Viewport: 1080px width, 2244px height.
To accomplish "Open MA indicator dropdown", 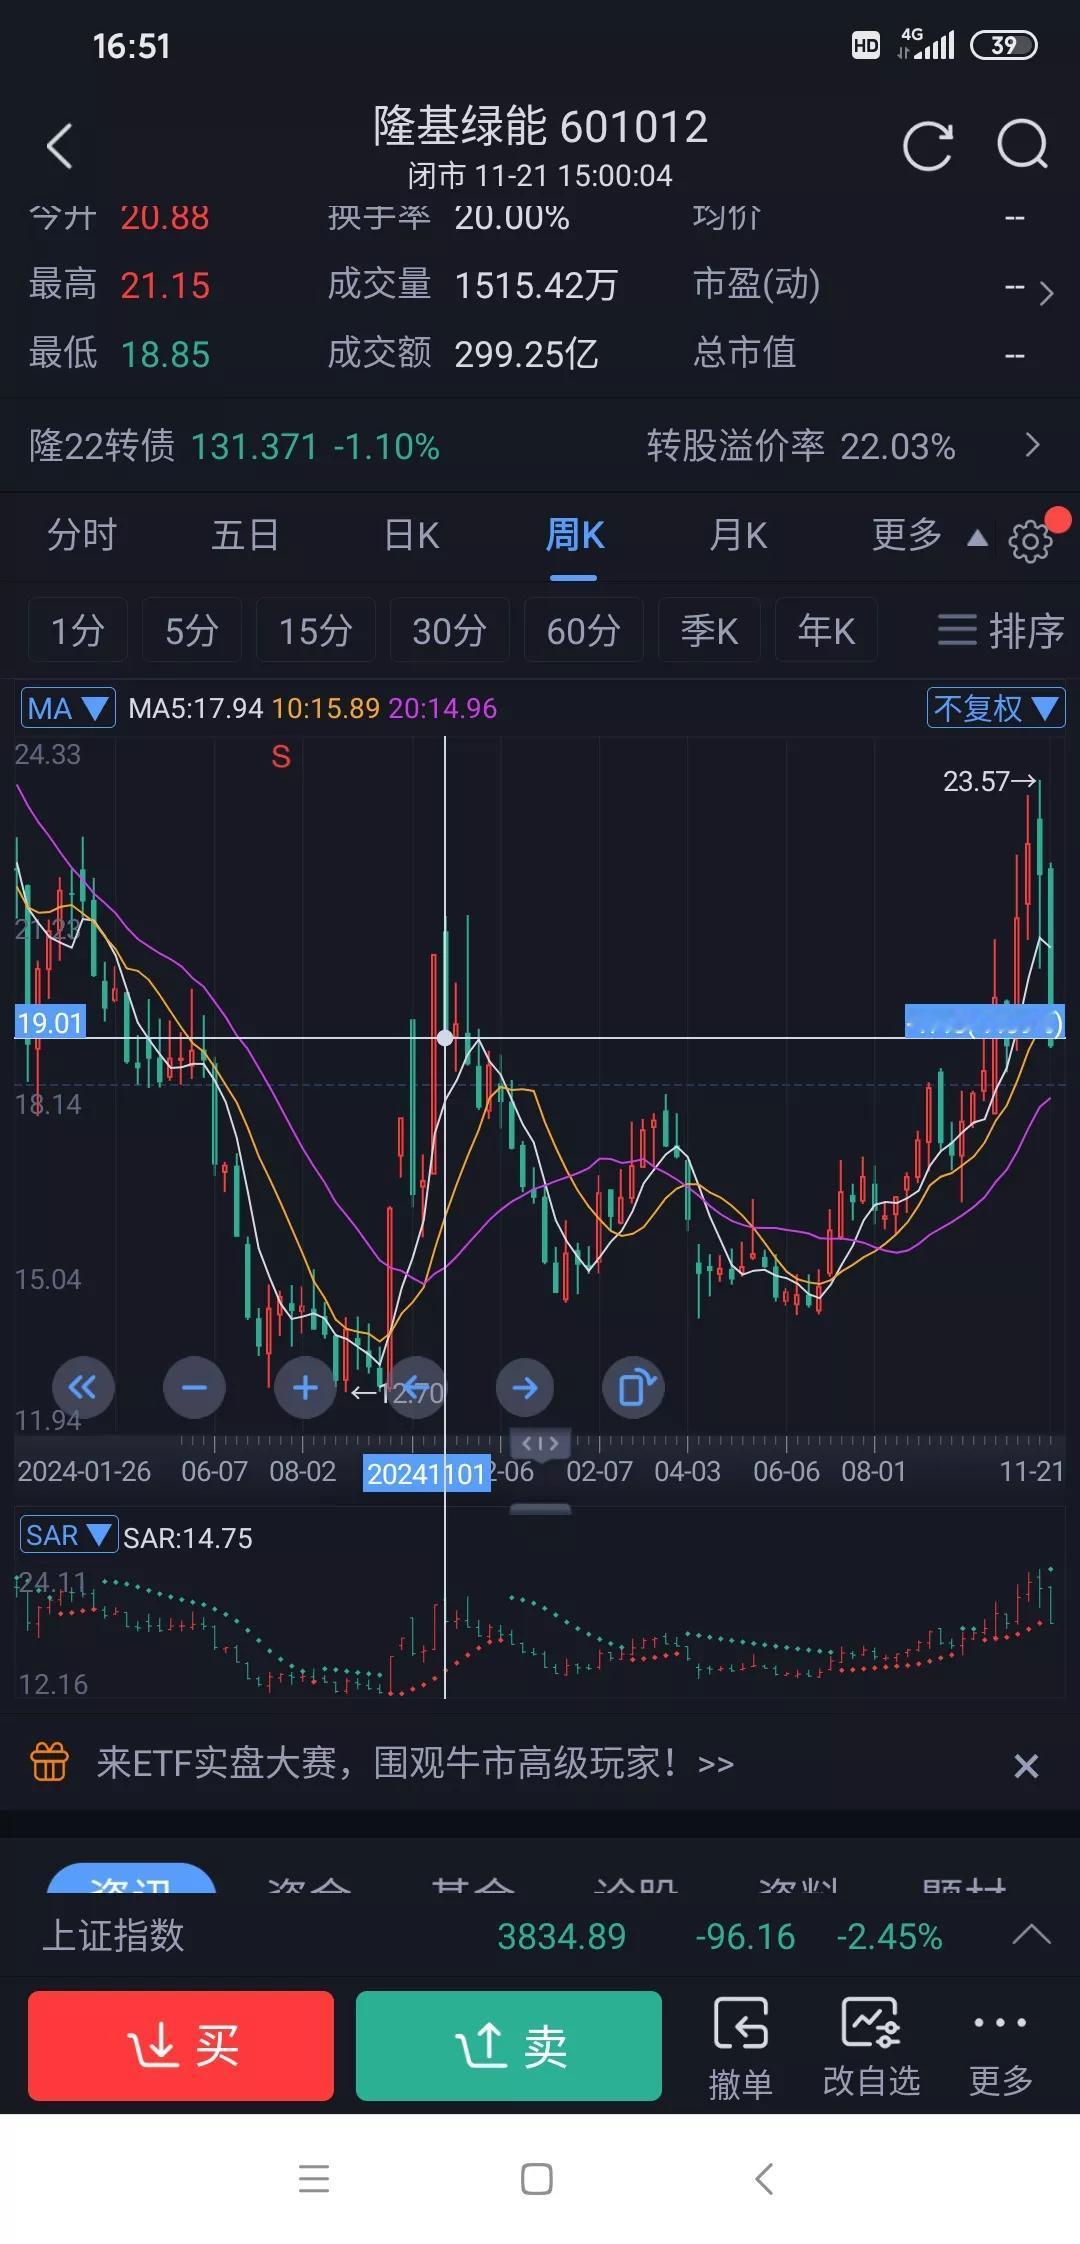I will coord(68,708).
